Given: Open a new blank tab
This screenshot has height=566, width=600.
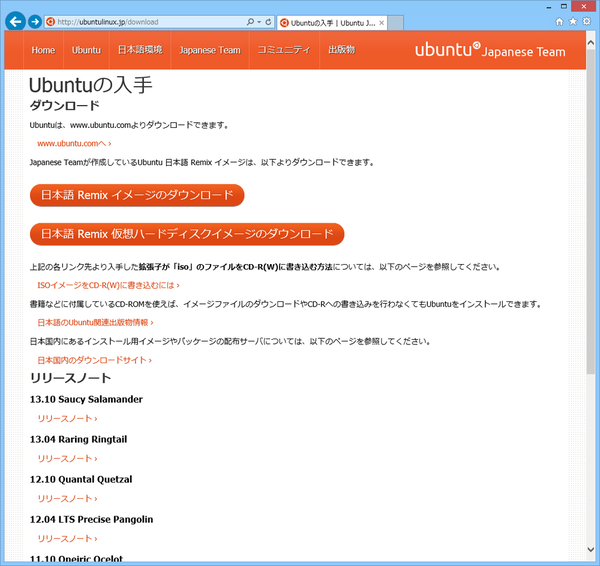Looking at the screenshot, I should click(396, 23).
